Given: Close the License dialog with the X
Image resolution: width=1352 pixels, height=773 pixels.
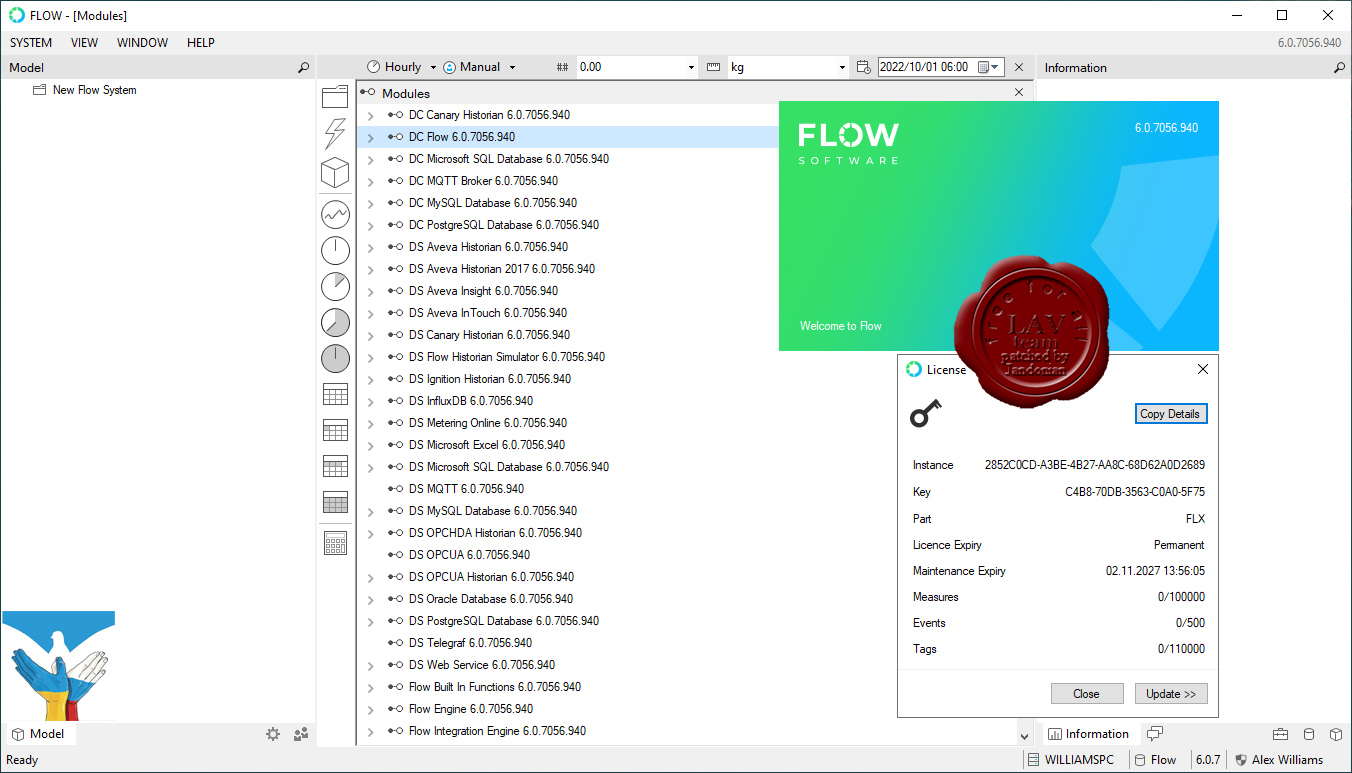Looking at the screenshot, I should click(x=1203, y=369).
